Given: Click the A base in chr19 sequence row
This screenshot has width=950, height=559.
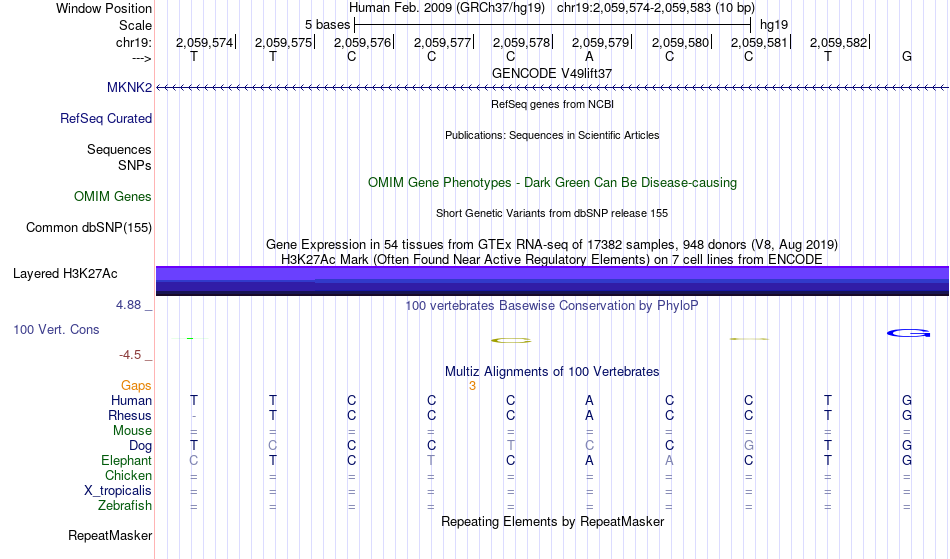Looking at the screenshot, I should 590,57.
